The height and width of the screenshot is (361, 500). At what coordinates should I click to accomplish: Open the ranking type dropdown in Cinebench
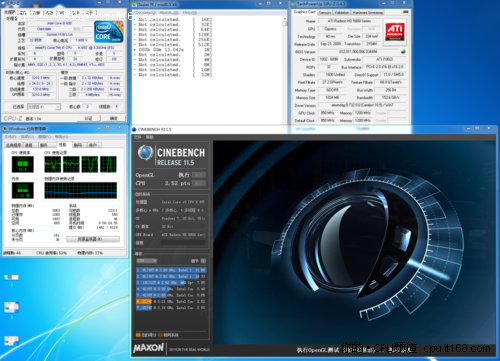(x=147, y=261)
